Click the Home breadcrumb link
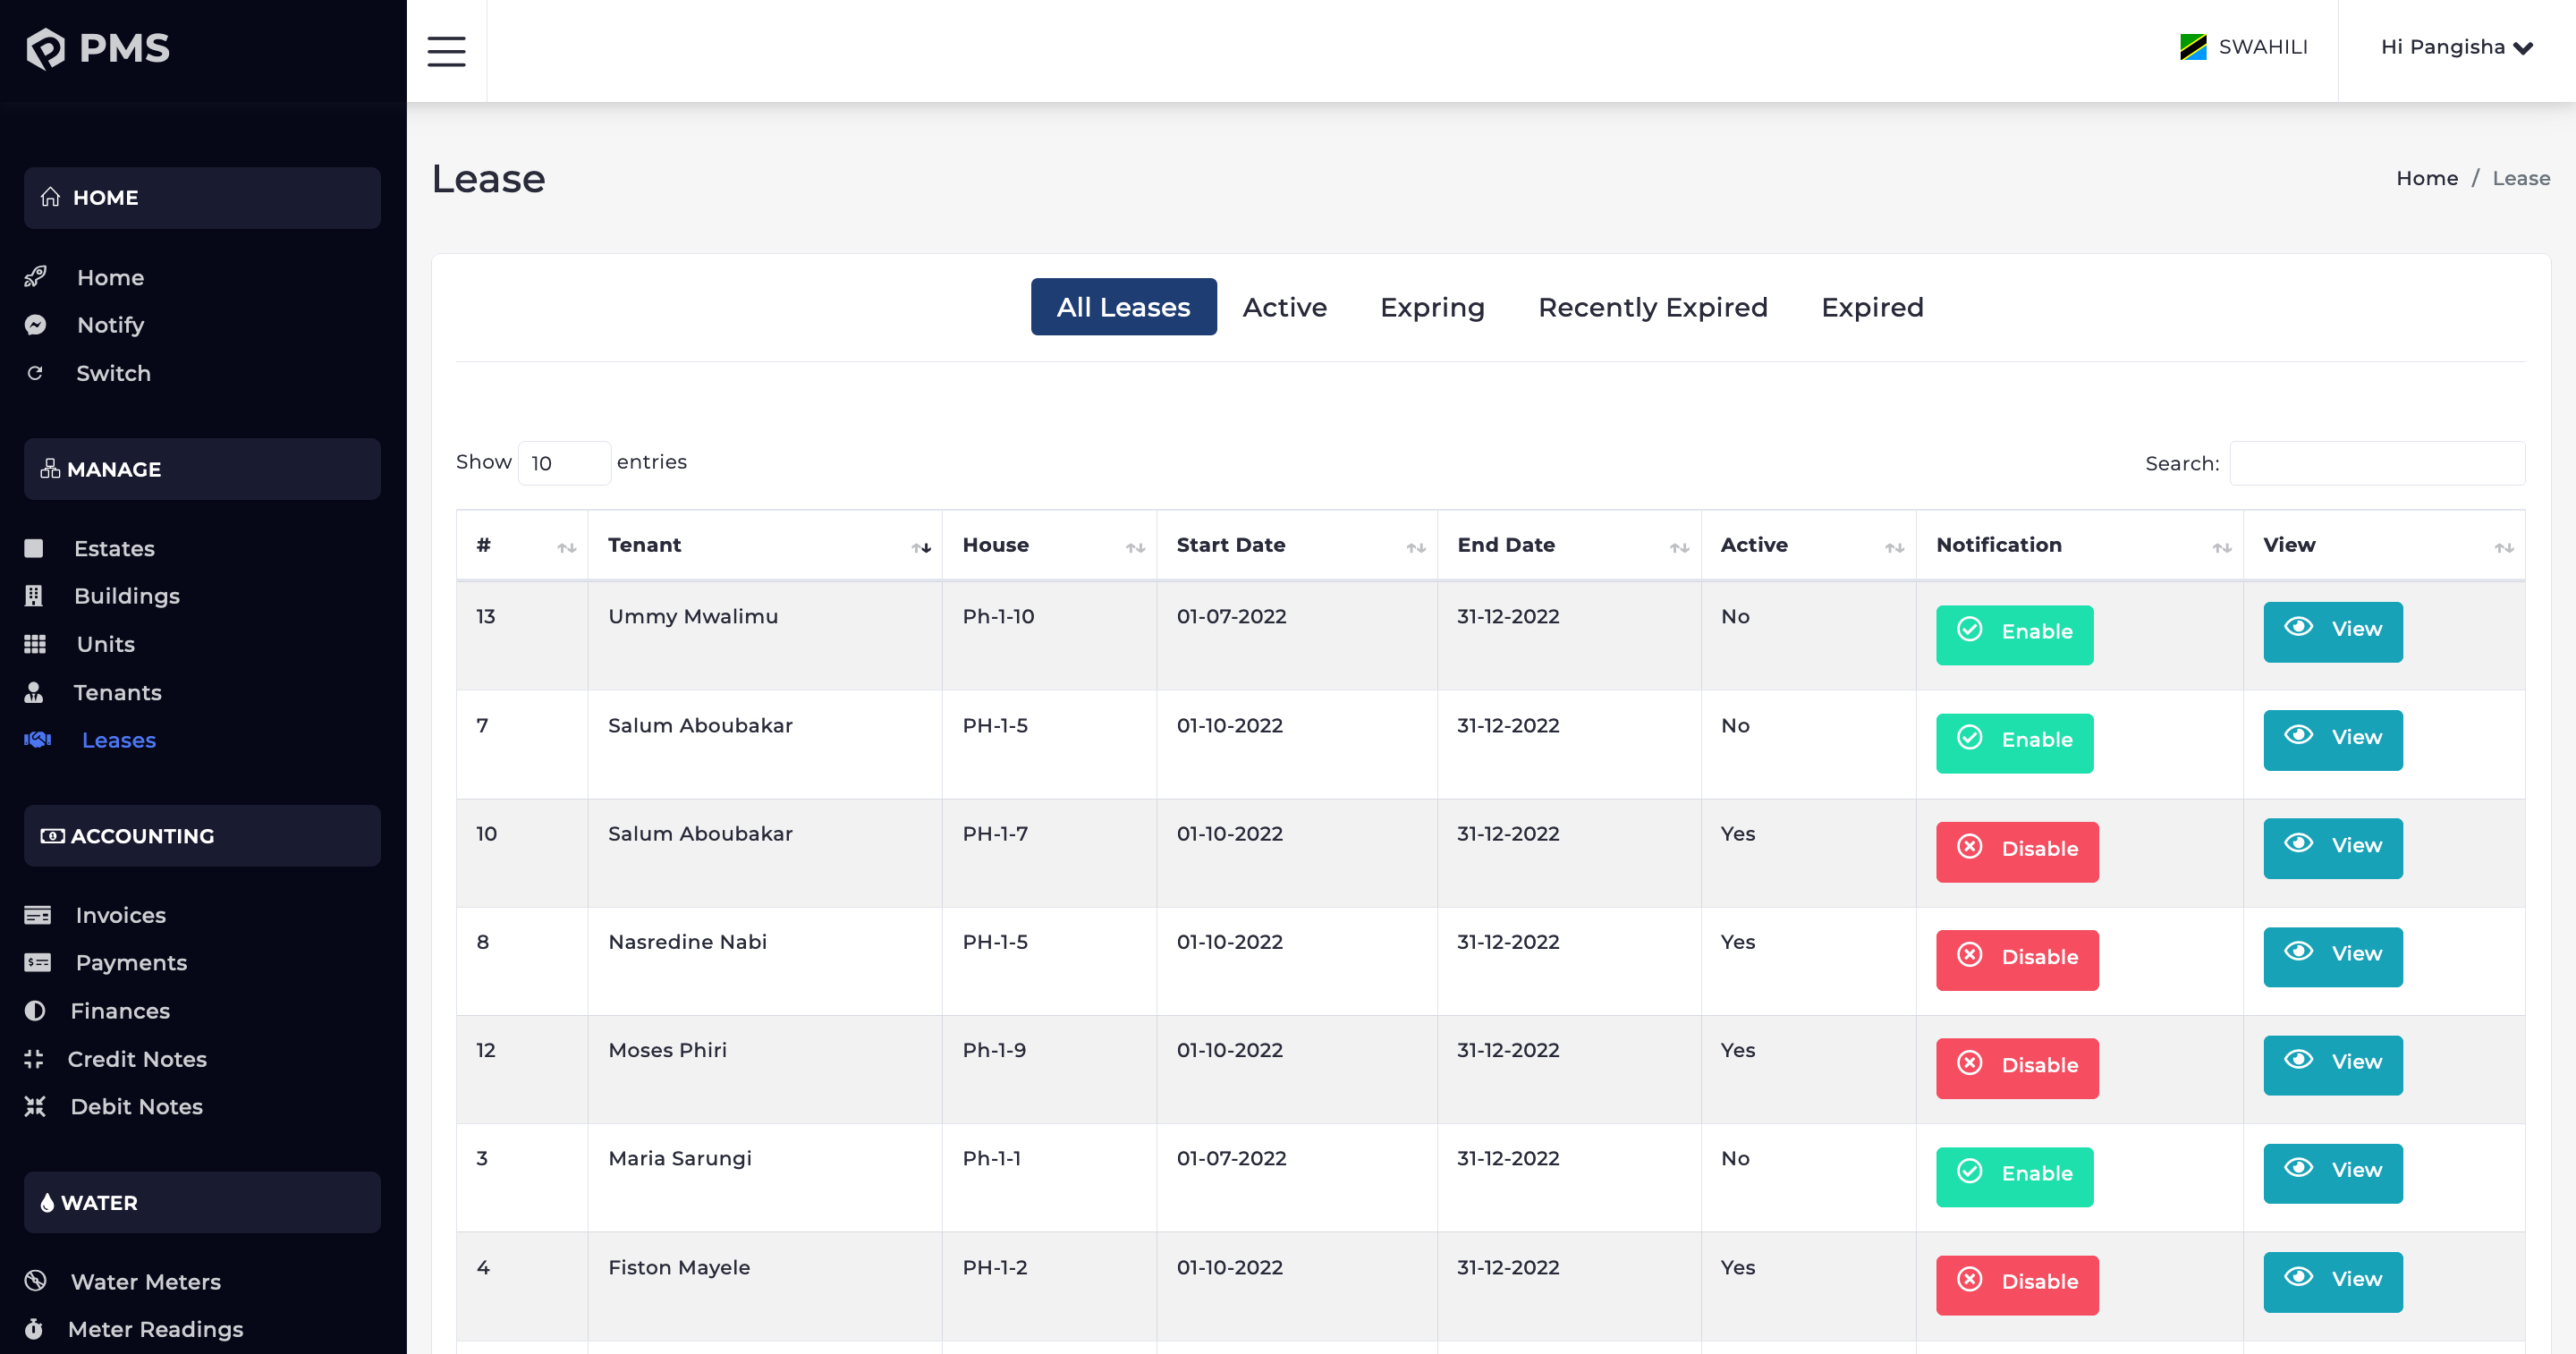This screenshot has width=2576, height=1354. coord(2426,178)
